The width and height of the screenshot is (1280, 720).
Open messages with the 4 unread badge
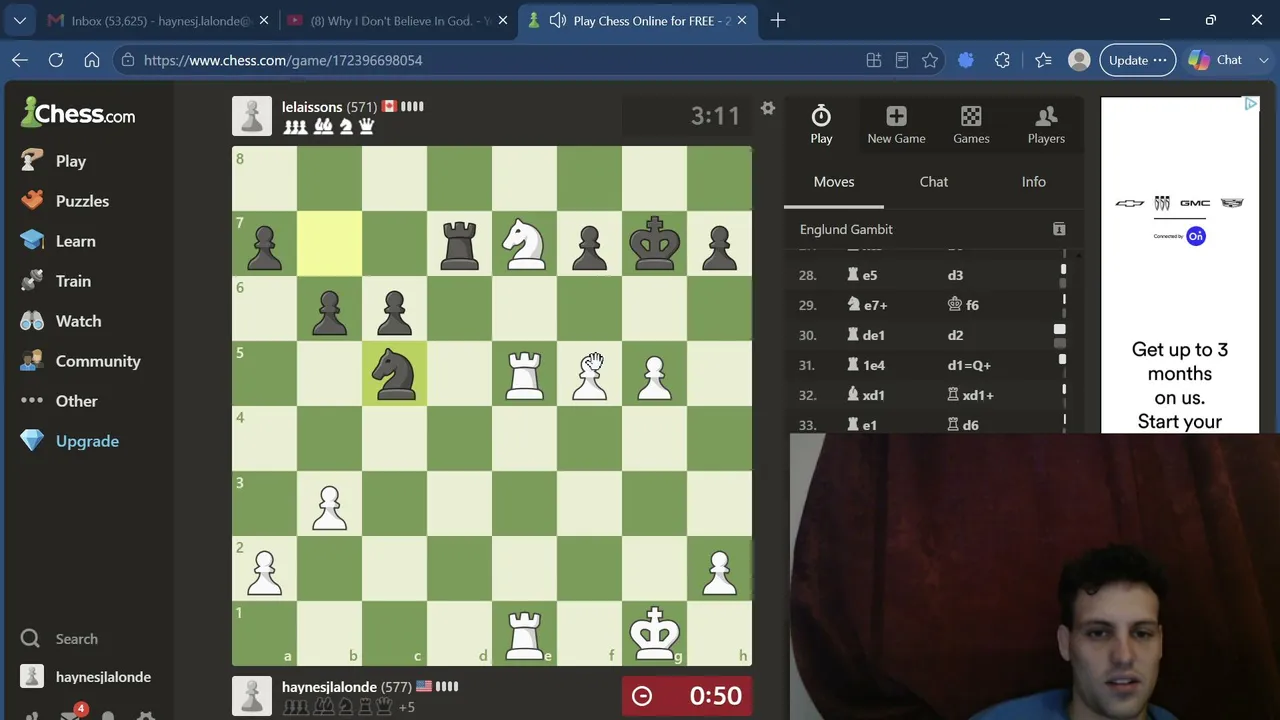tap(71, 714)
